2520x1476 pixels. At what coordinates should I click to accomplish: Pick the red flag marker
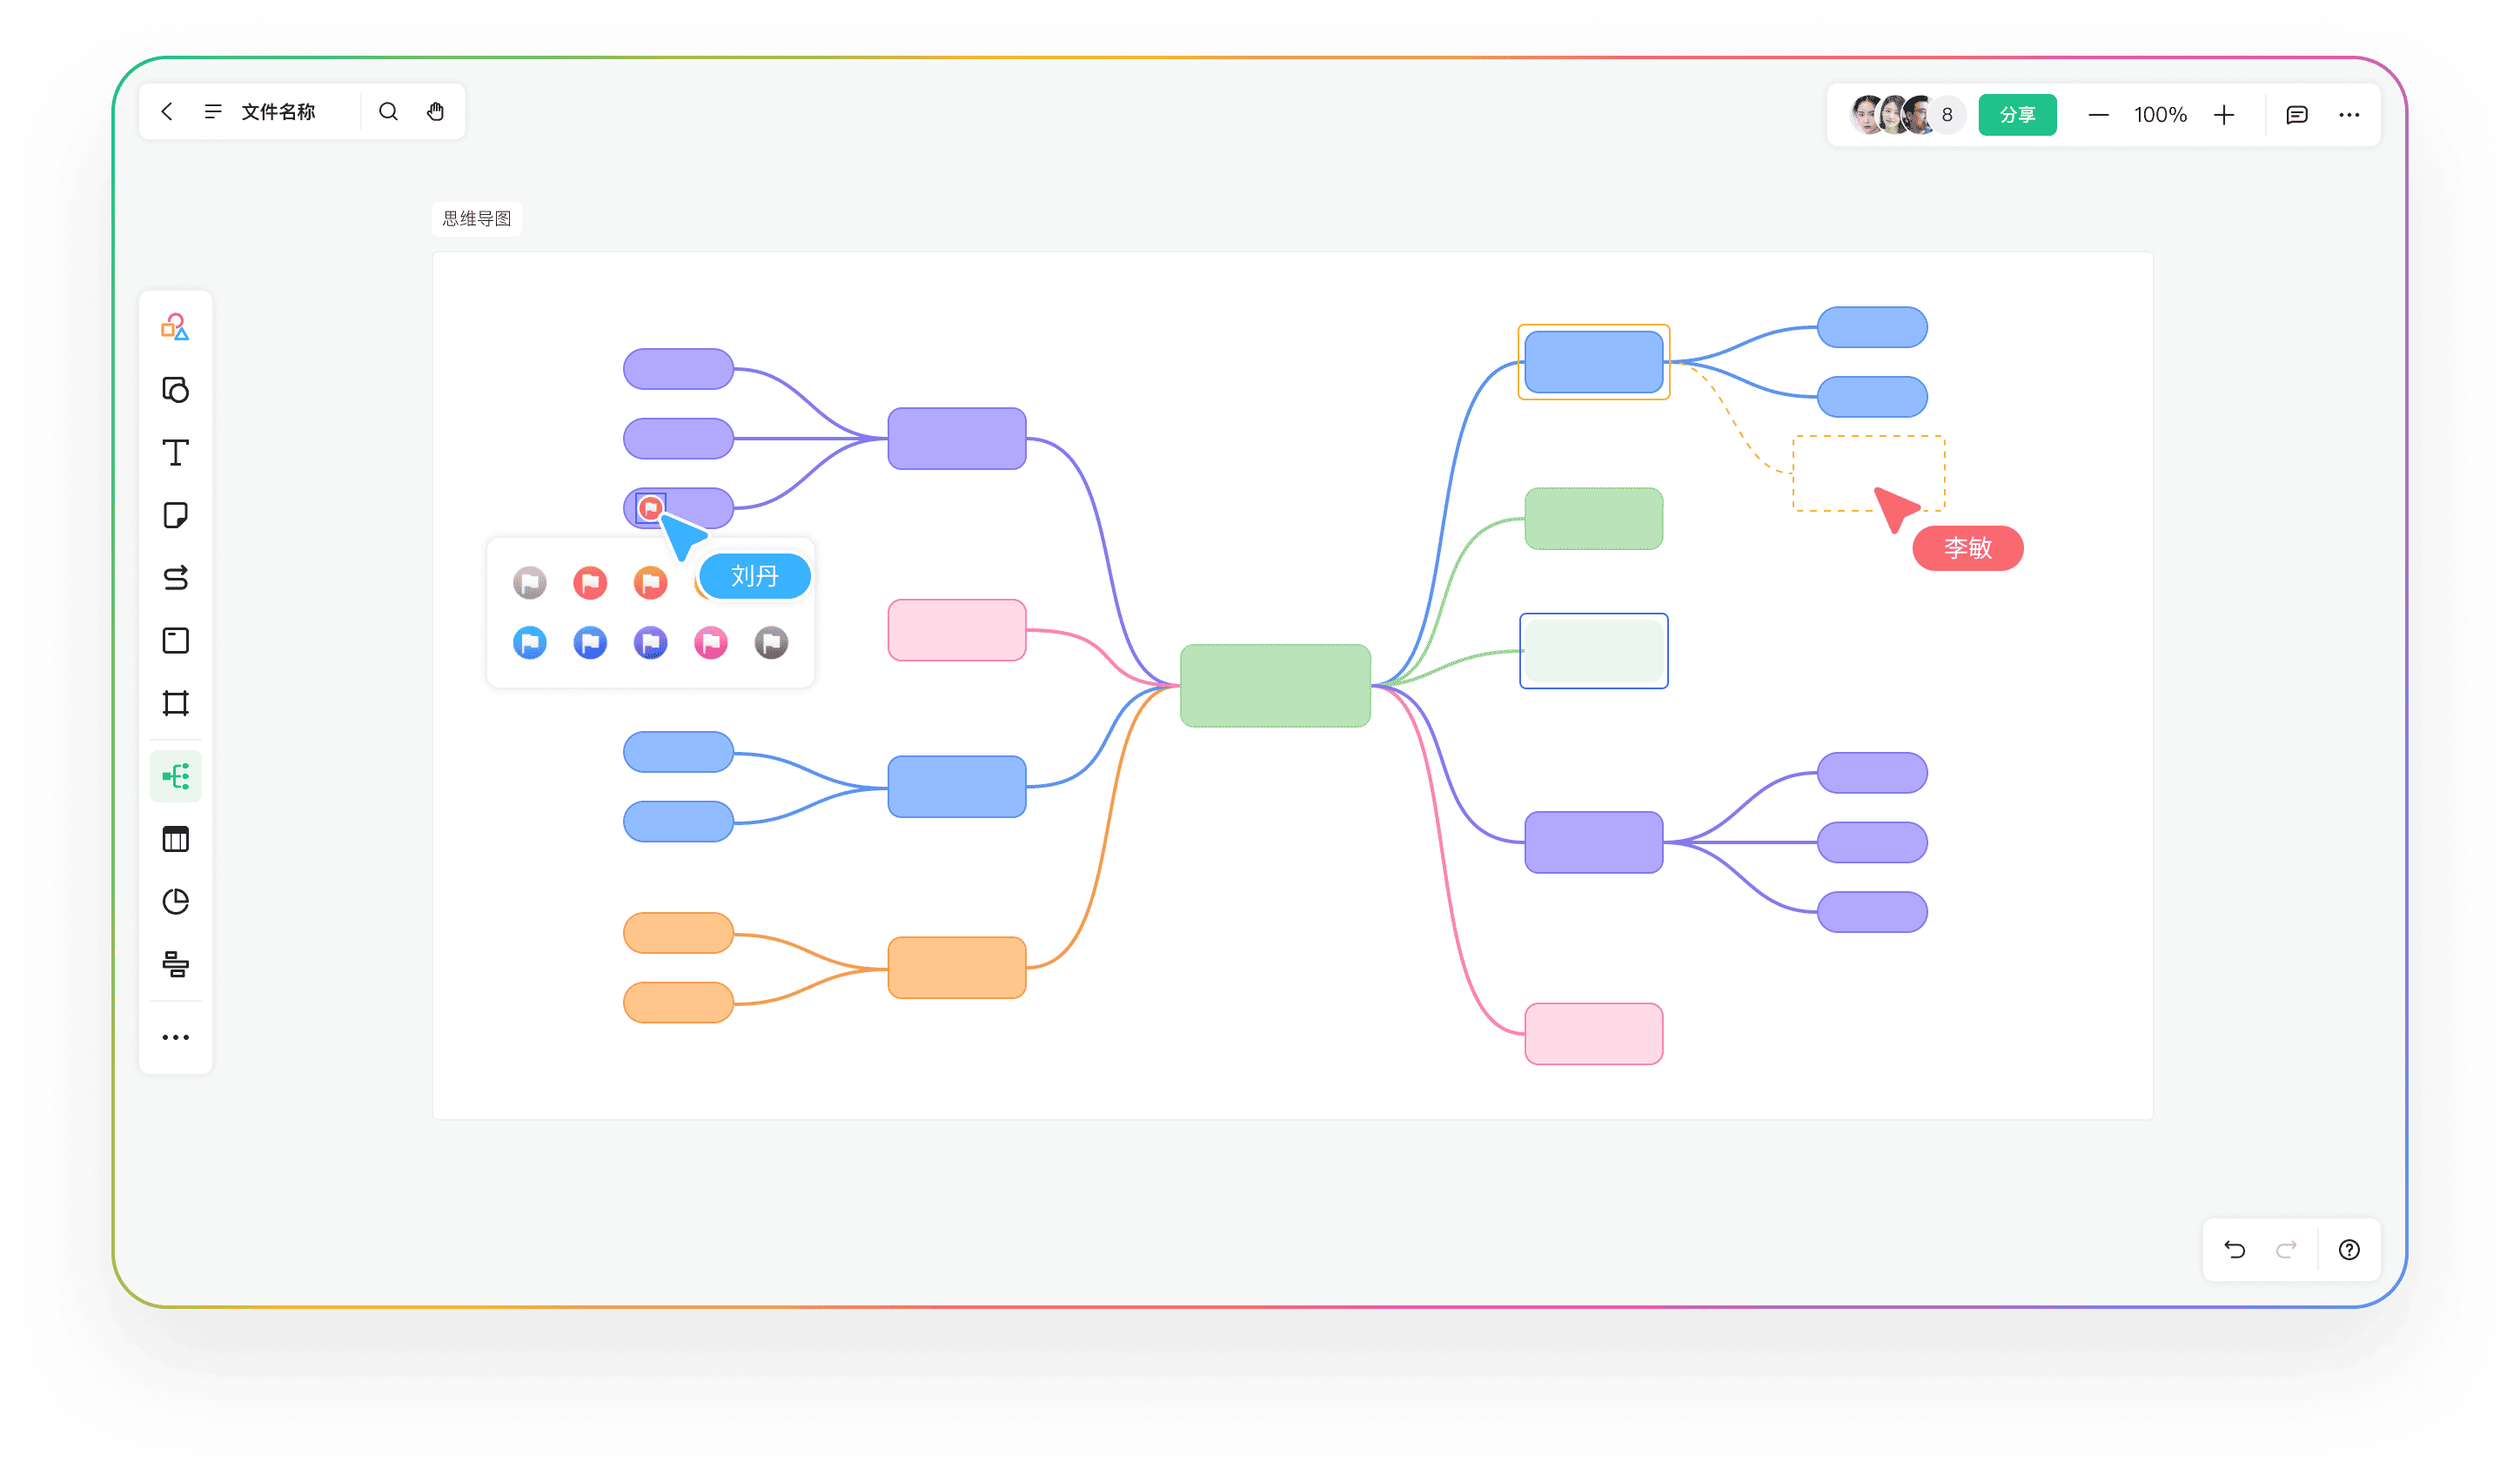pos(590,582)
